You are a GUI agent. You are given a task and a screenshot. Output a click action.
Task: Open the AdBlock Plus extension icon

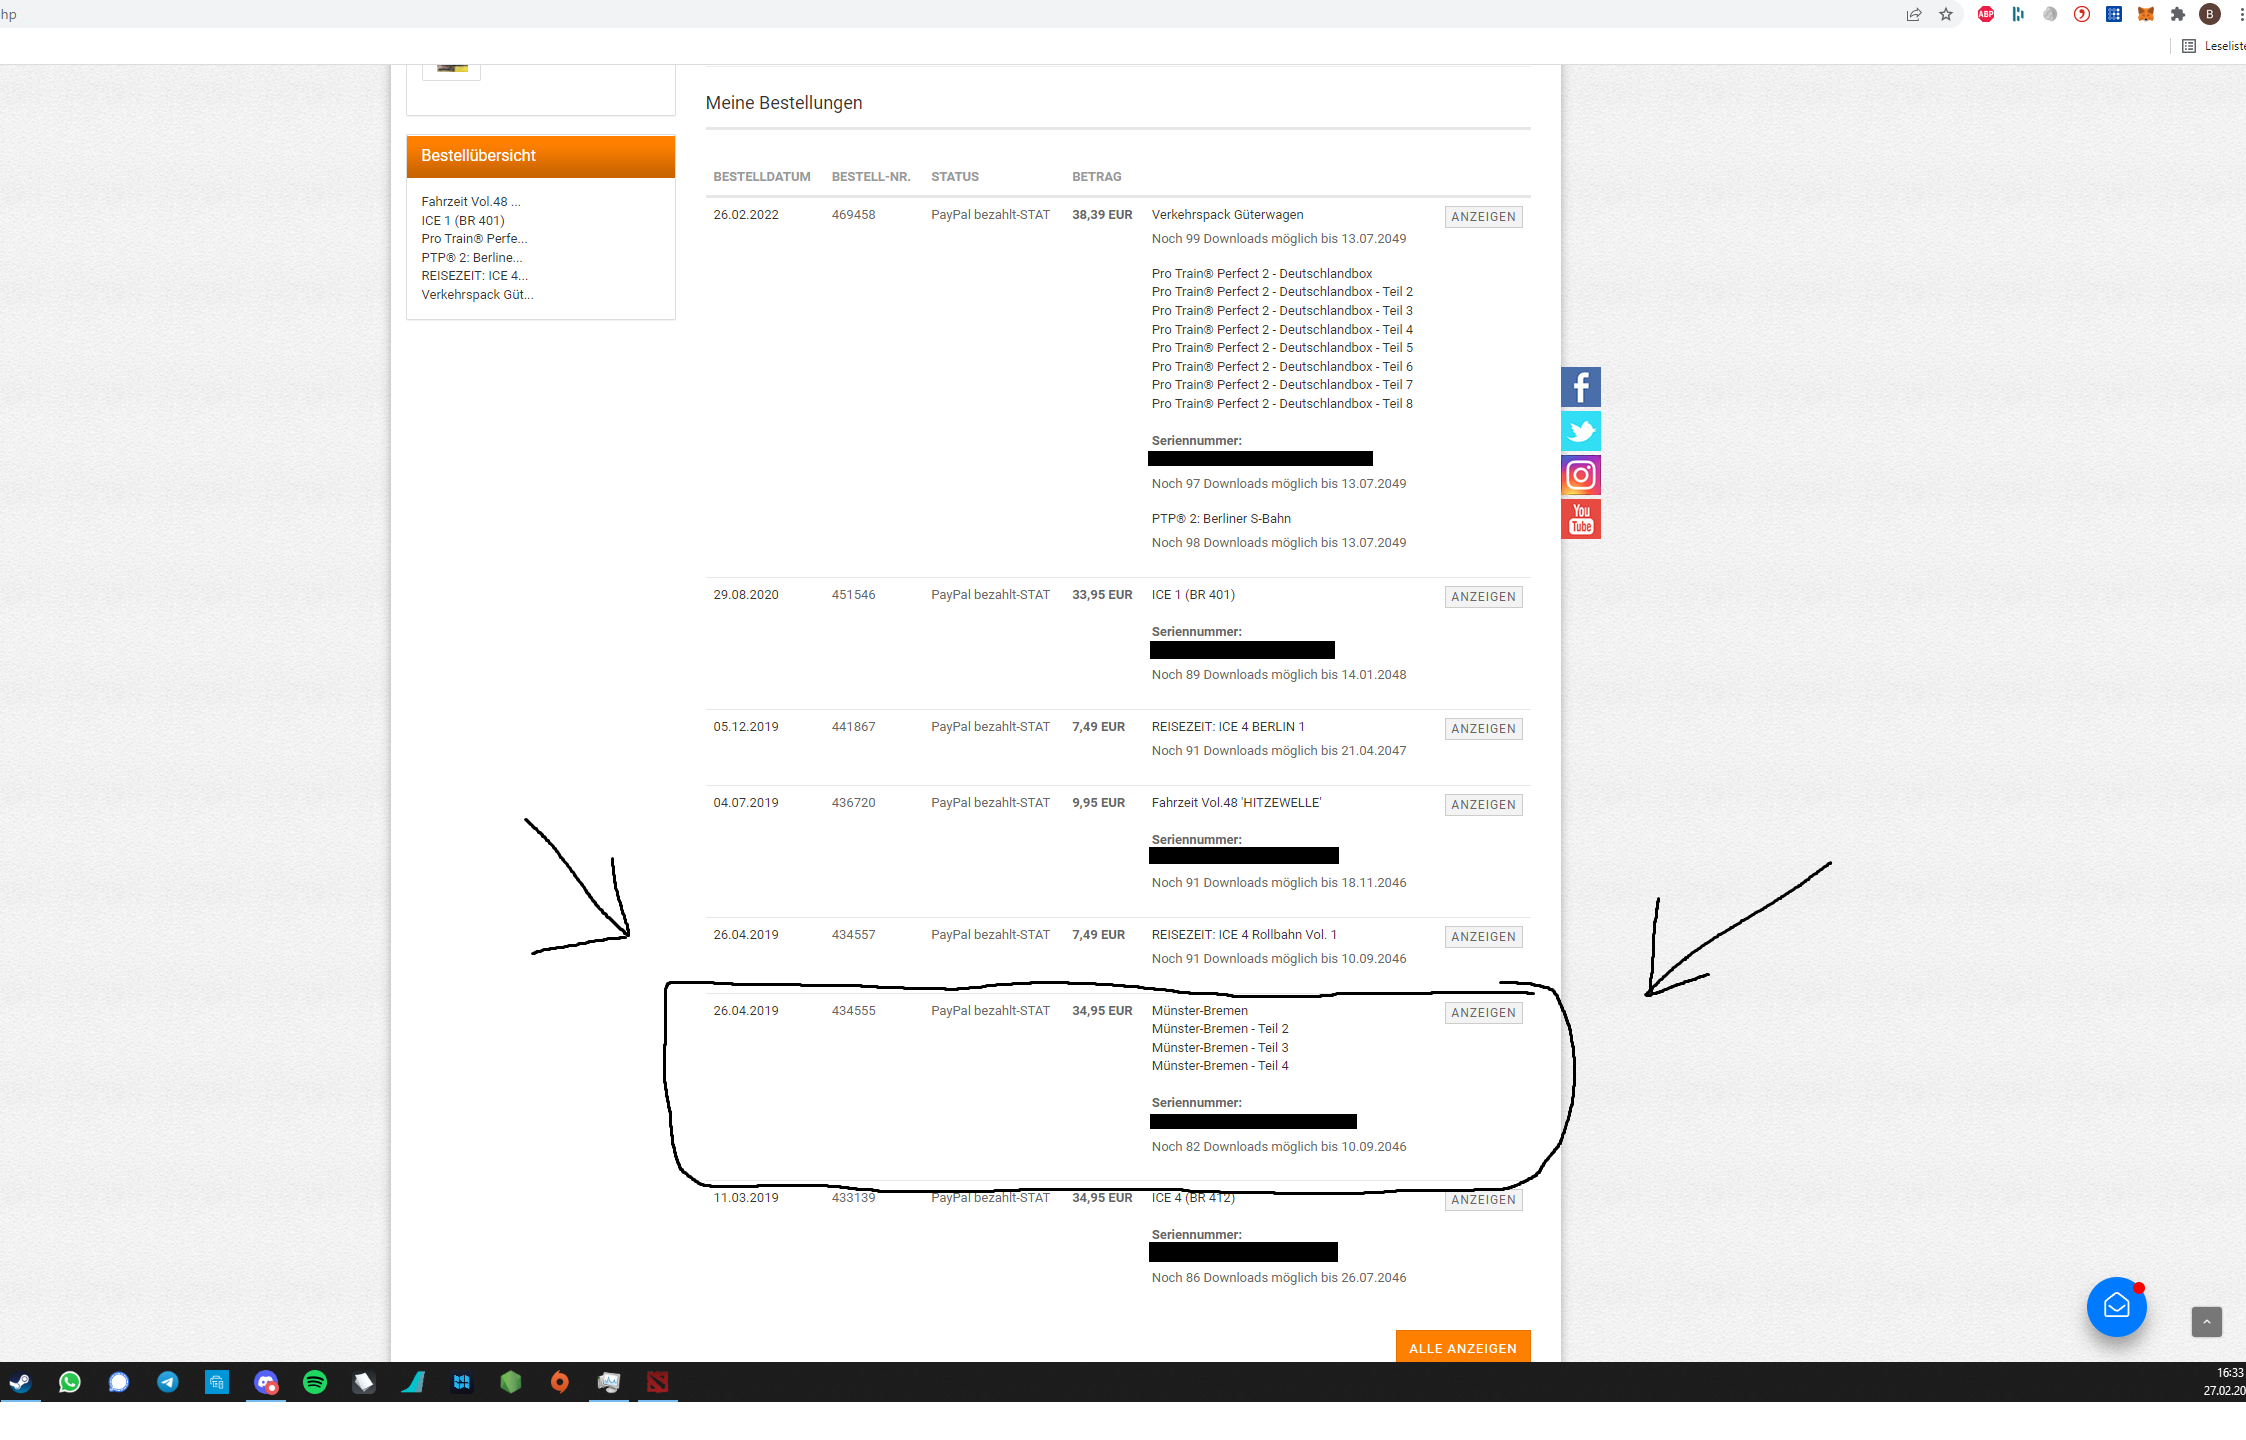pyautogui.click(x=1986, y=14)
